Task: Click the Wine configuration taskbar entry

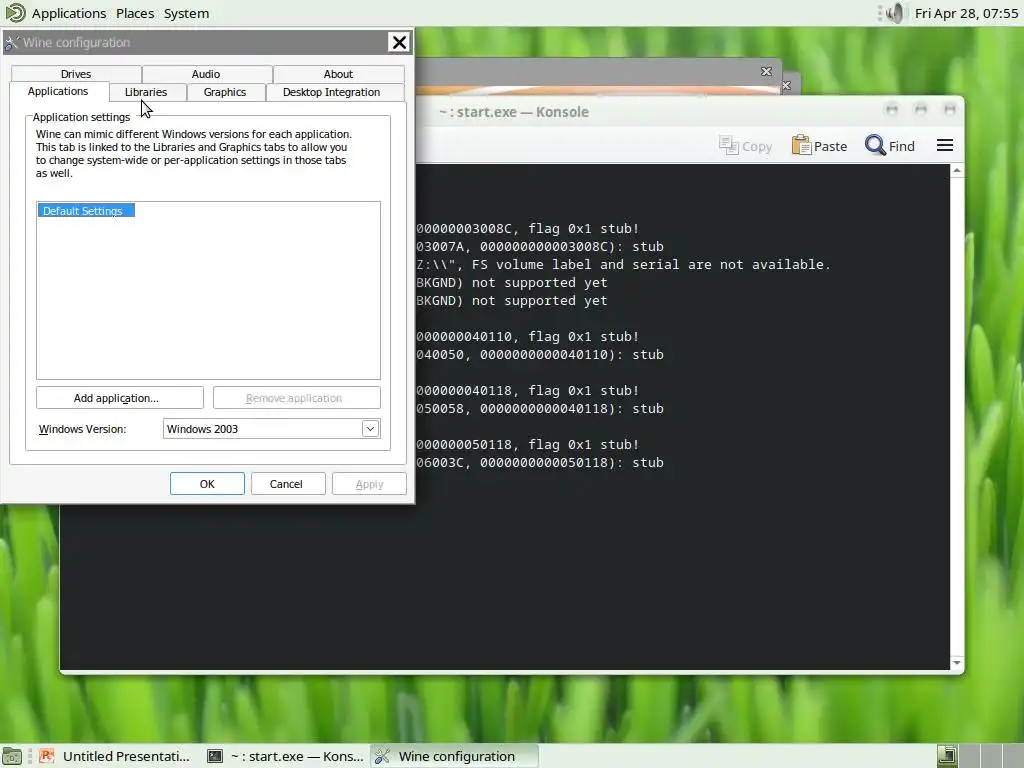Action: pyautogui.click(x=455, y=756)
